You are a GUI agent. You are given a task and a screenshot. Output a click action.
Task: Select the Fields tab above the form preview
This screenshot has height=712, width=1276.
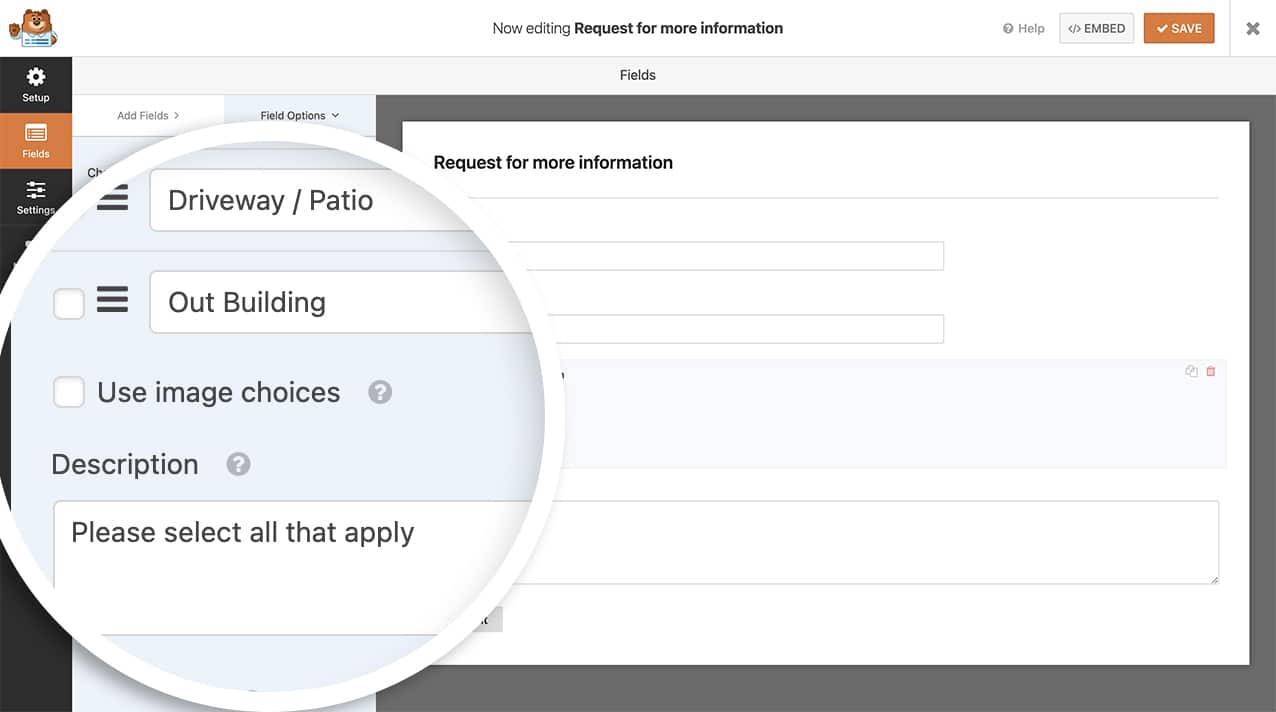pos(637,74)
